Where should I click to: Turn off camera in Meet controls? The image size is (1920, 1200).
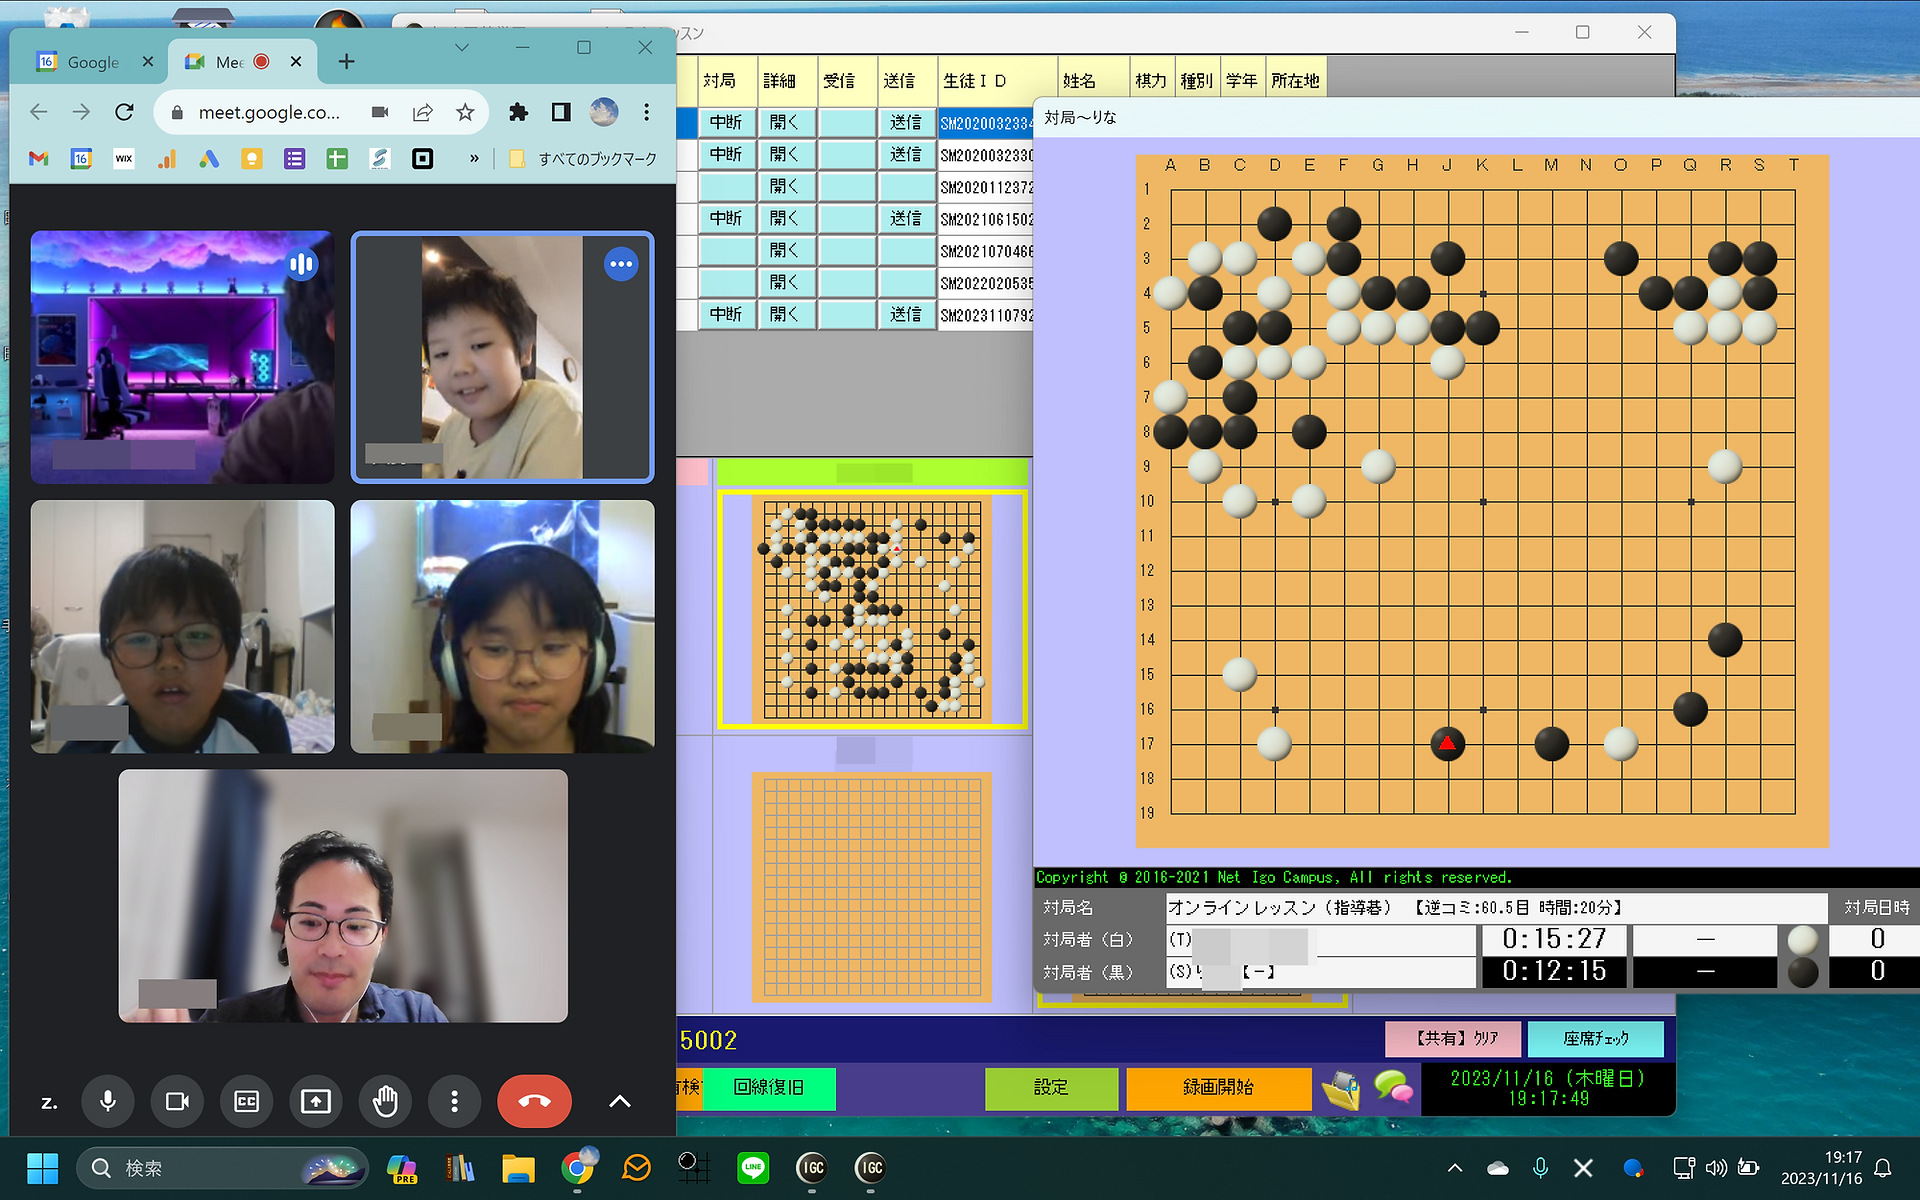tap(177, 1101)
